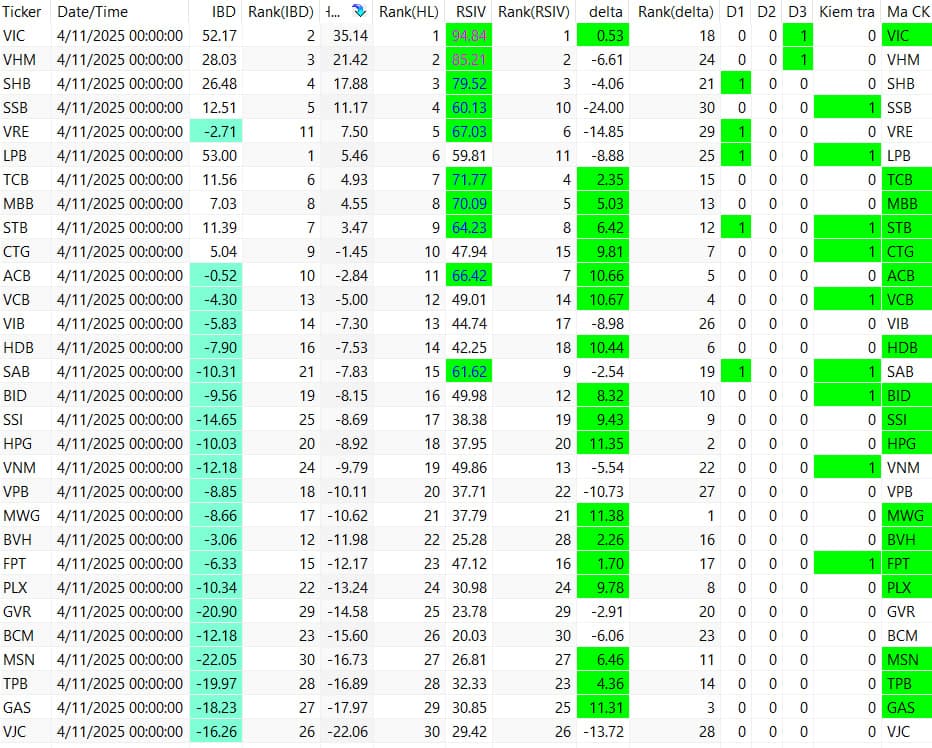The image size is (932, 748).
Task: Click the Date/Time column header
Action: click(x=92, y=11)
